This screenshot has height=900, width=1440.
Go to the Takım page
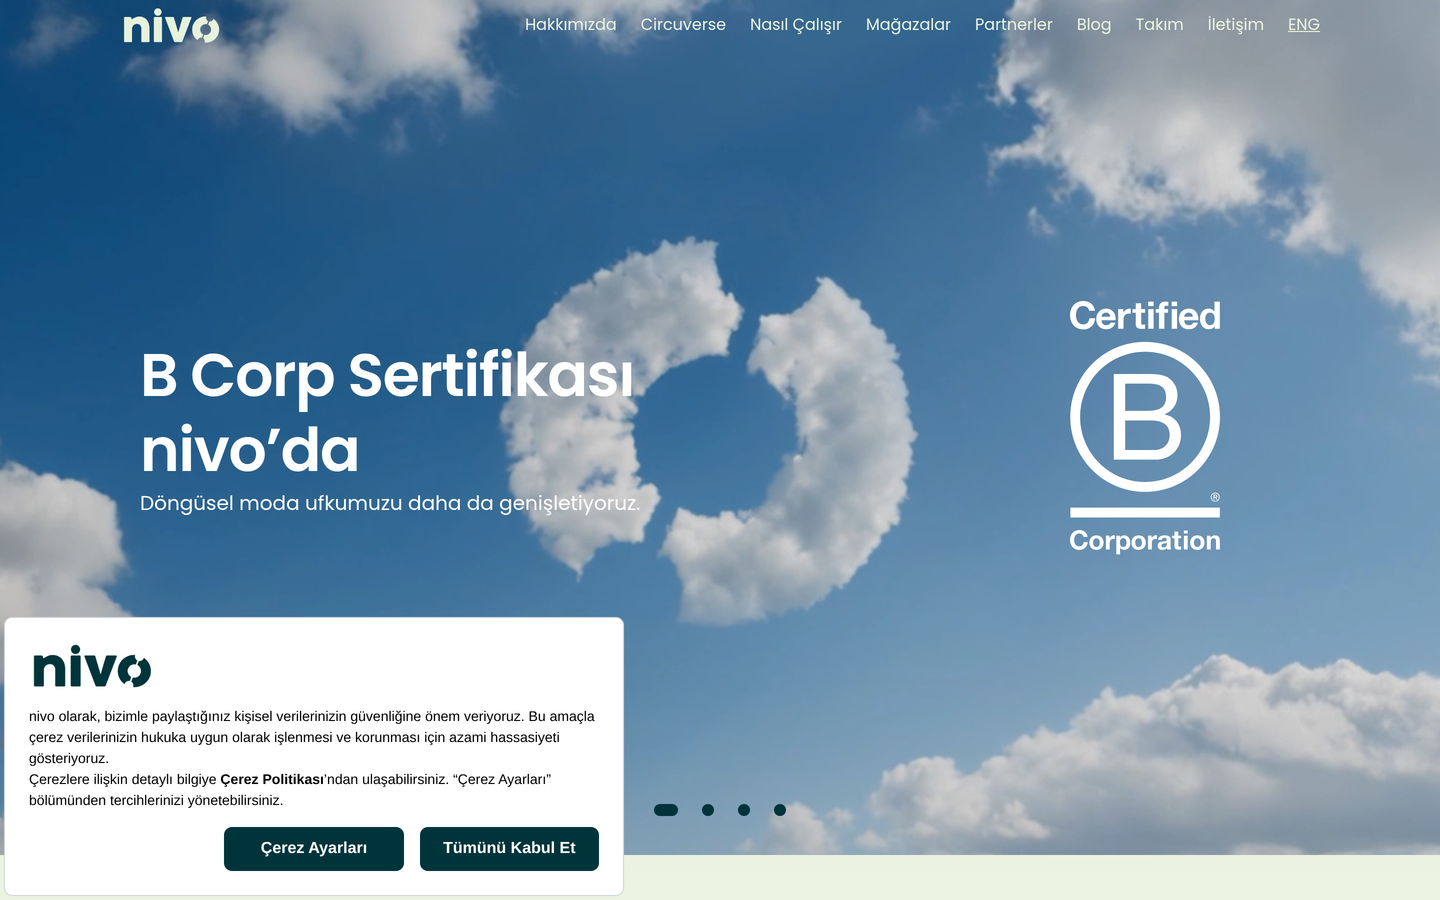tap(1159, 24)
